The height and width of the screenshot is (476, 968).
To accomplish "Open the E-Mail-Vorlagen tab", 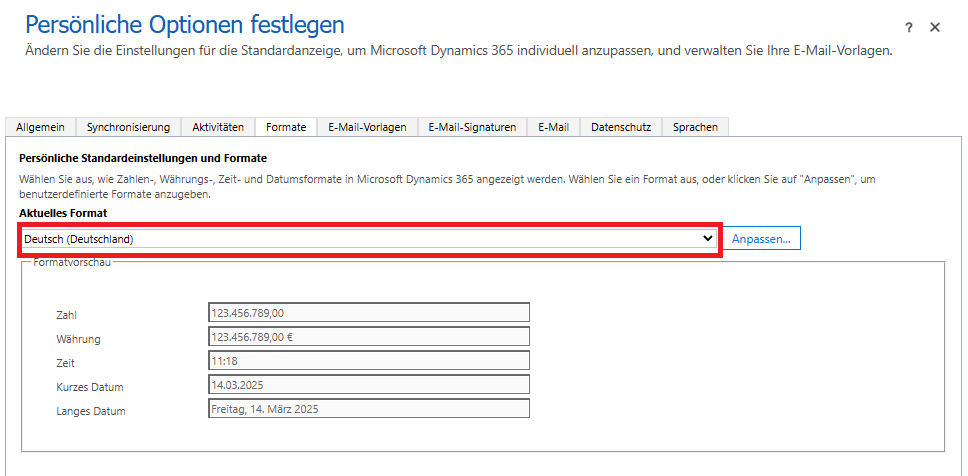I will coord(367,127).
